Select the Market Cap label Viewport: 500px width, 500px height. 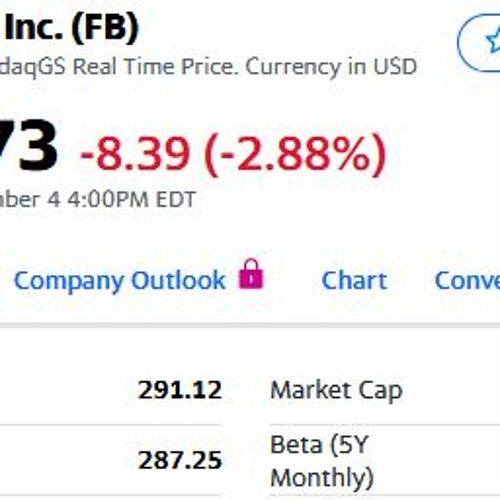[x=337, y=391]
